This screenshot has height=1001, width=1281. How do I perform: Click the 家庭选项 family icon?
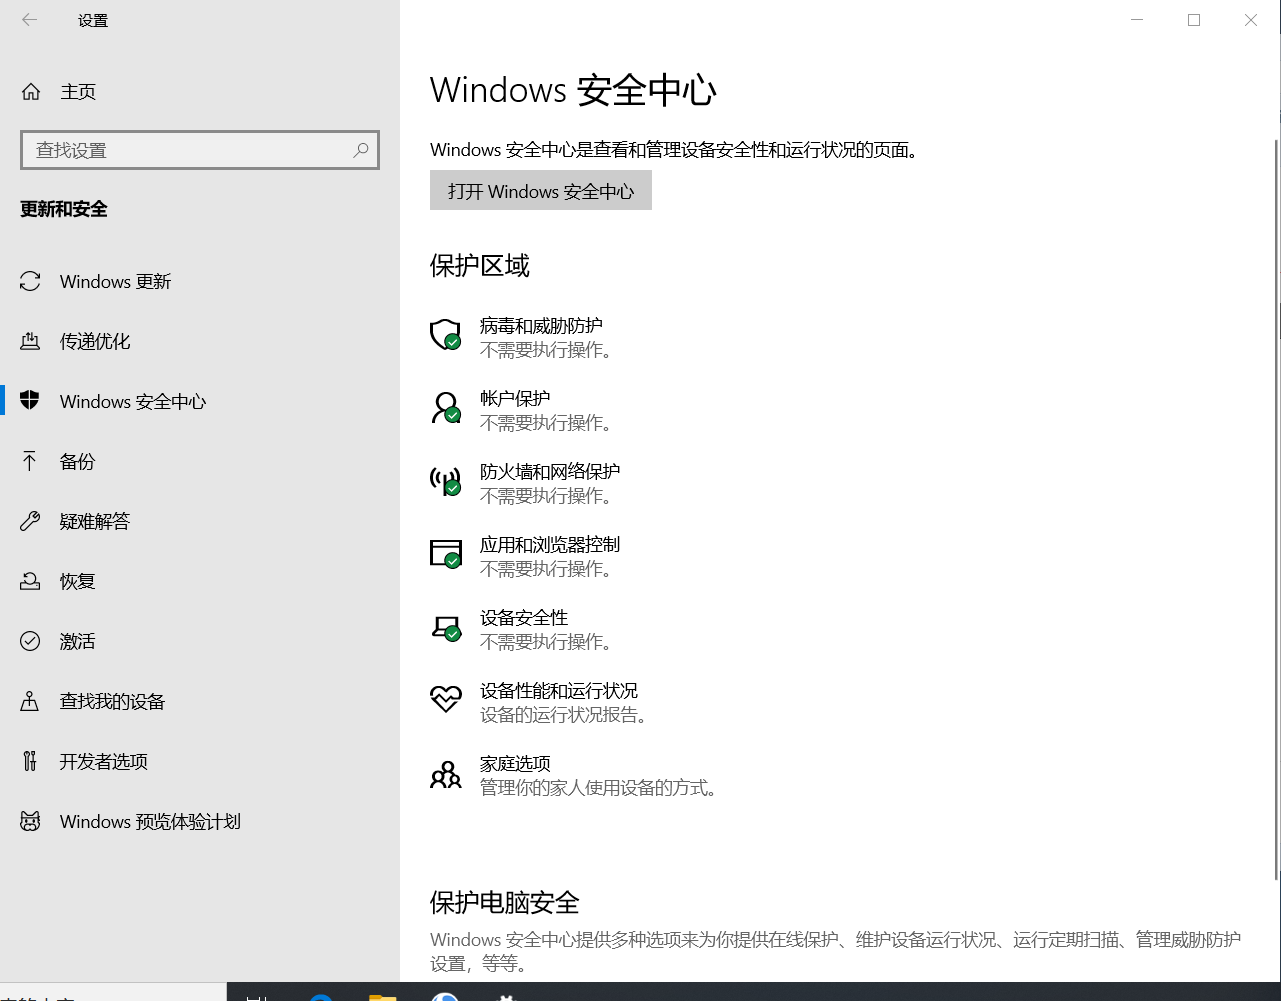(445, 773)
